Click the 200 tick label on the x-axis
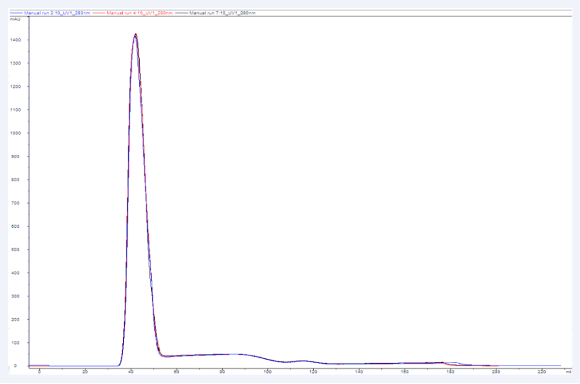Screen dimensions: 580x384 [x=496, y=371]
